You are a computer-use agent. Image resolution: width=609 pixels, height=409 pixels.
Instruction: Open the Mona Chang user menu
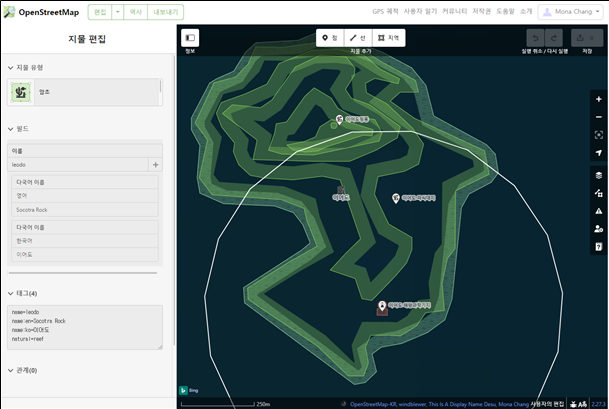[x=570, y=12]
